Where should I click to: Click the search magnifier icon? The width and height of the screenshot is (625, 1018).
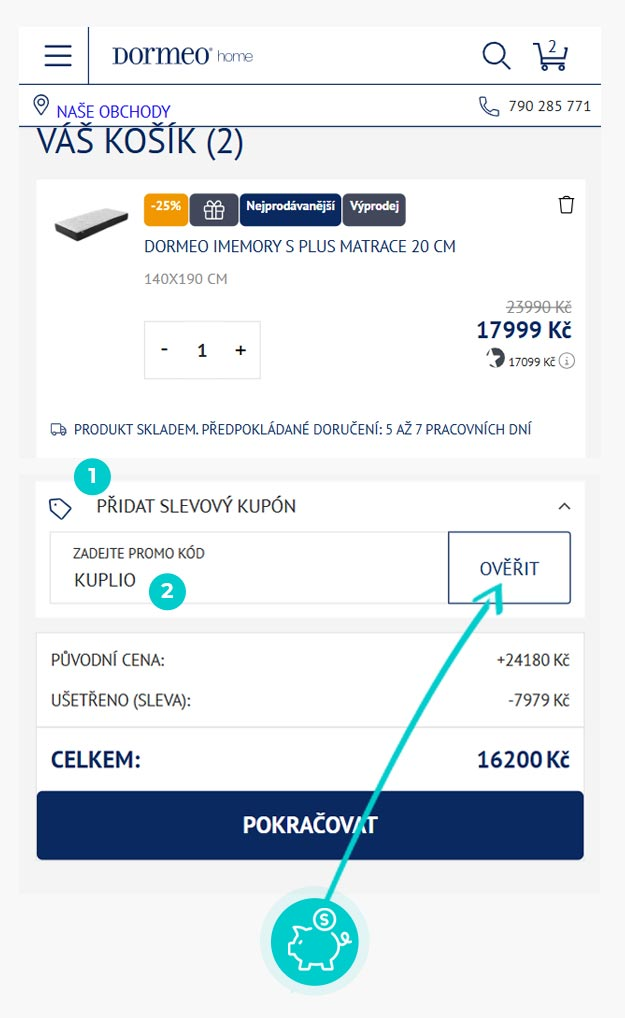[496, 55]
